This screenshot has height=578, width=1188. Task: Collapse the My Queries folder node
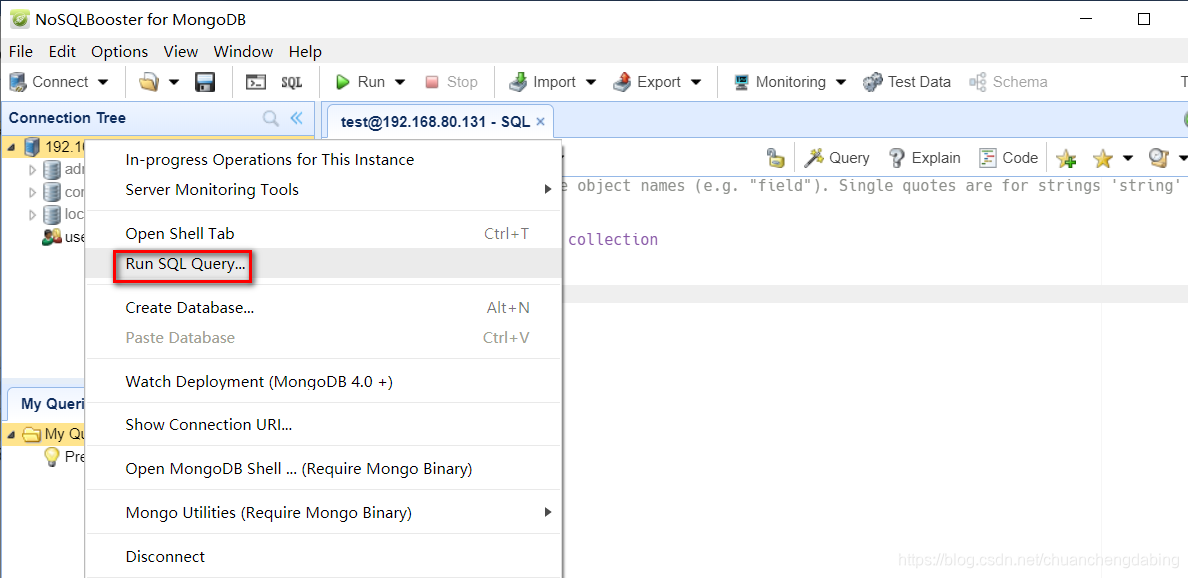pyautogui.click(x=11, y=434)
